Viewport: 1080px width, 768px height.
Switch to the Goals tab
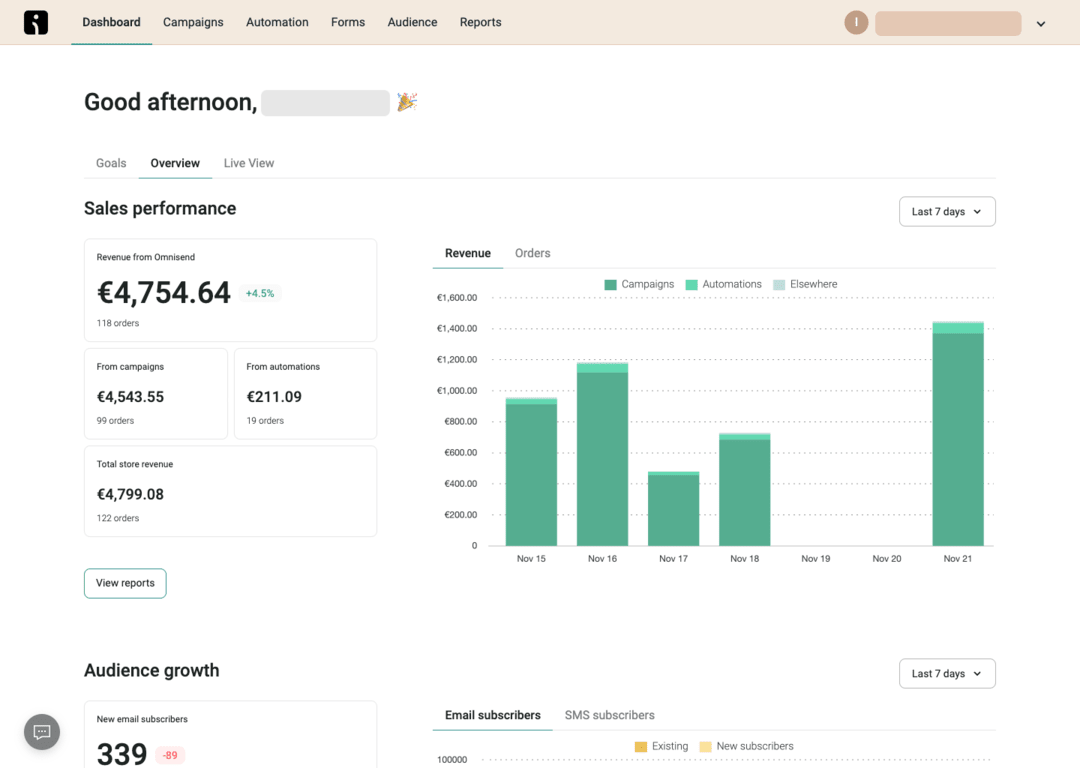110,163
